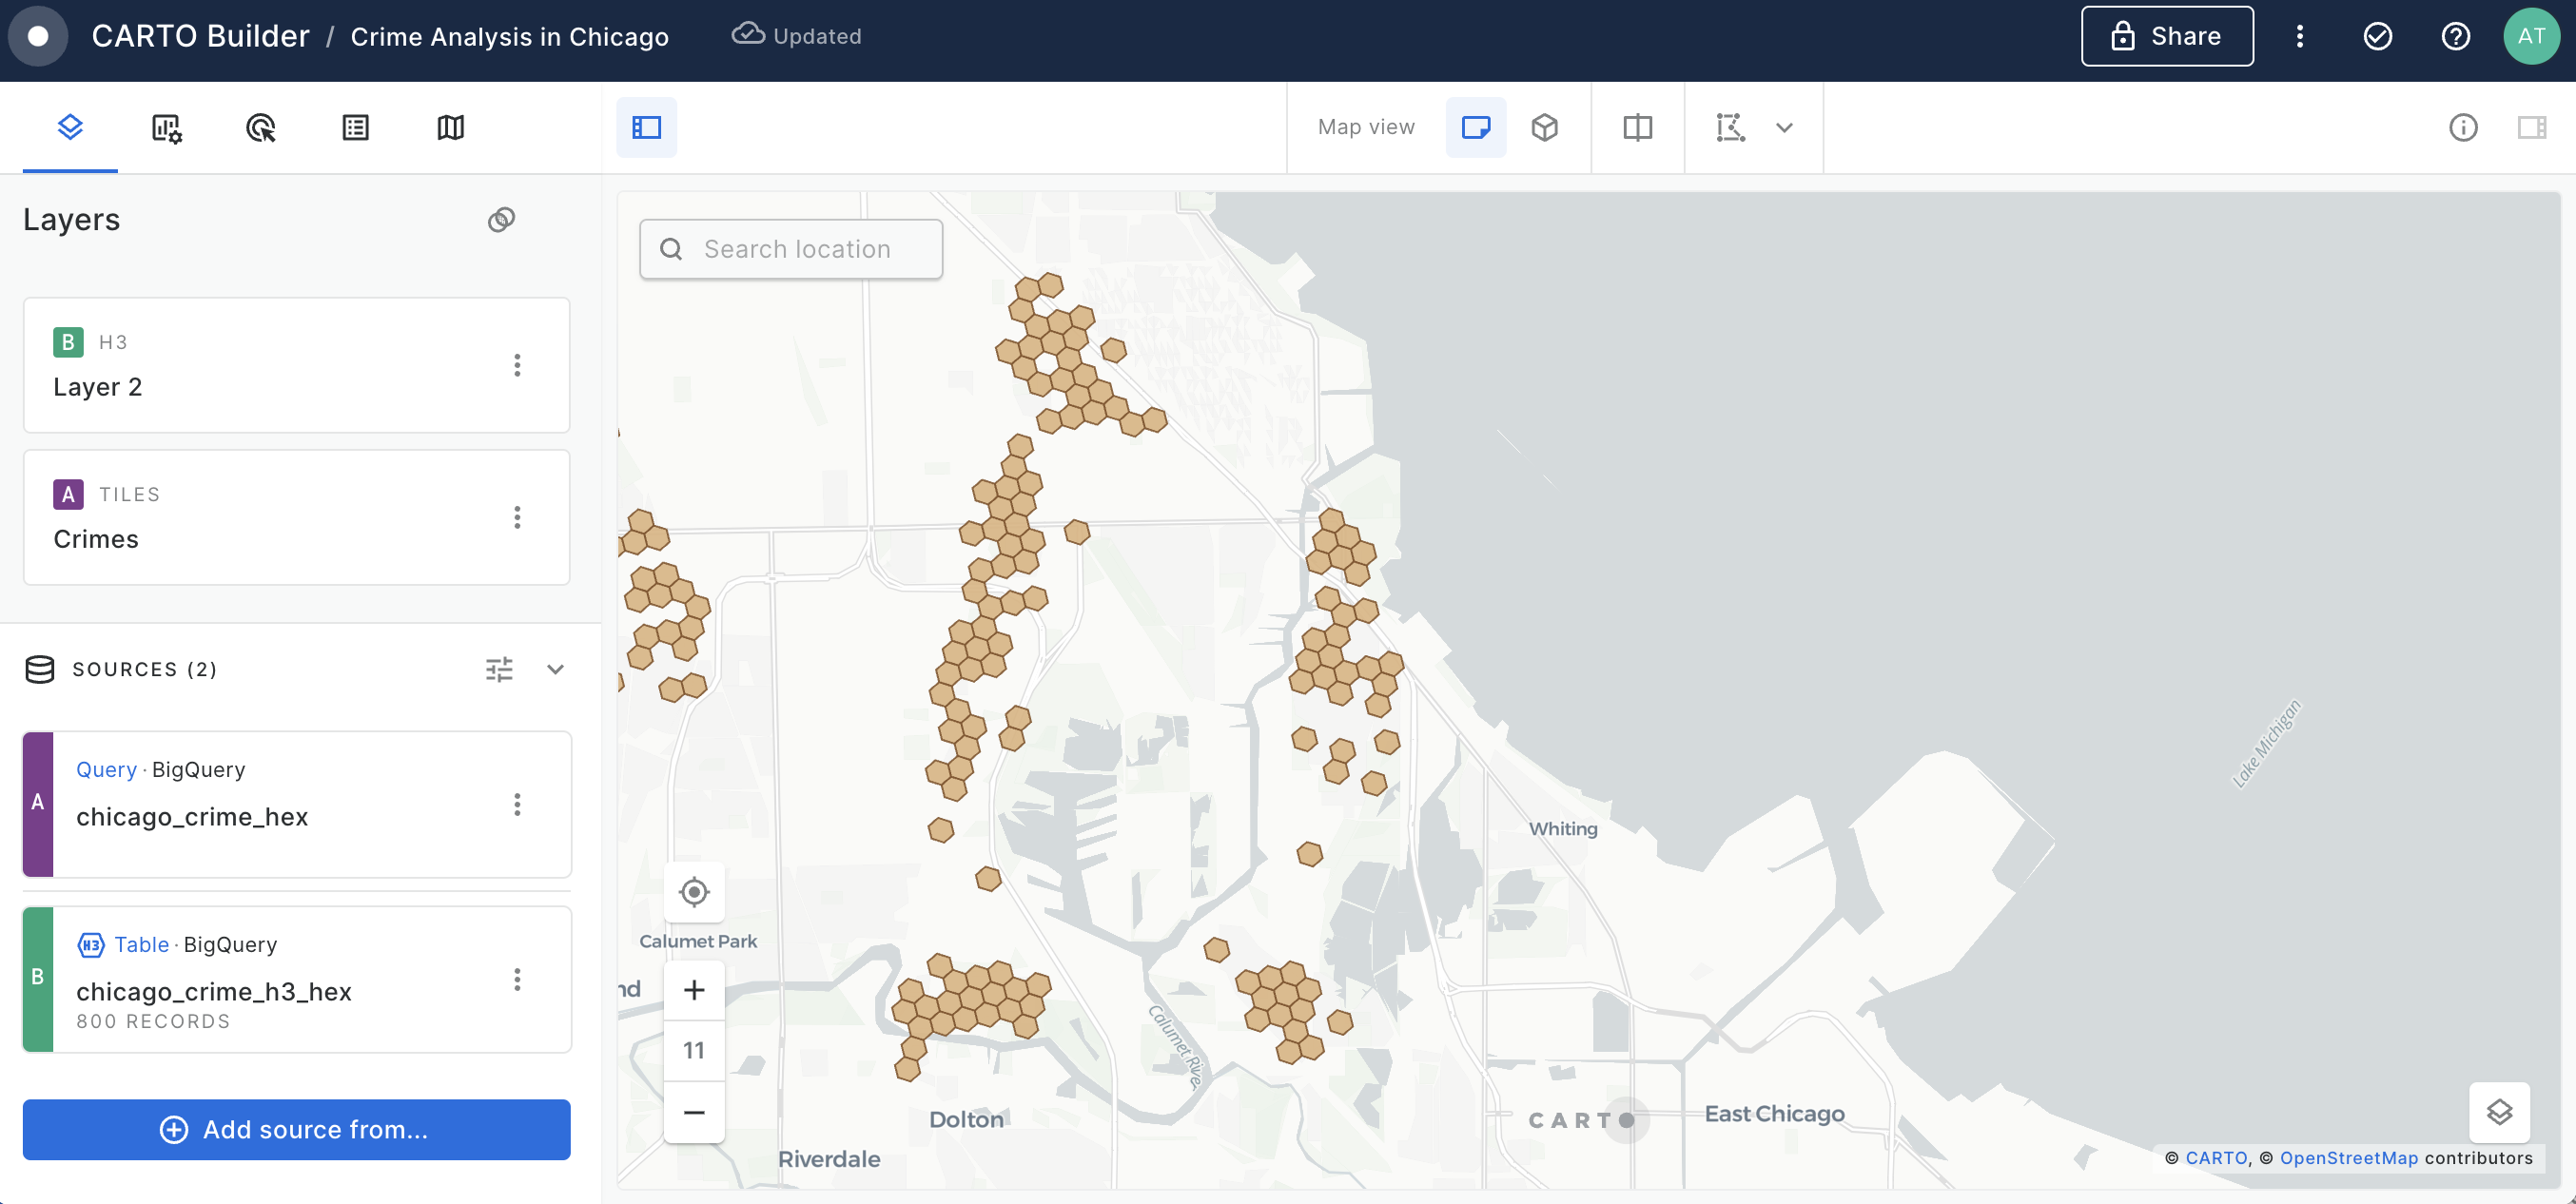The width and height of the screenshot is (2576, 1204).
Task: Open the Layers tab
Action: pyautogui.click(x=70, y=127)
